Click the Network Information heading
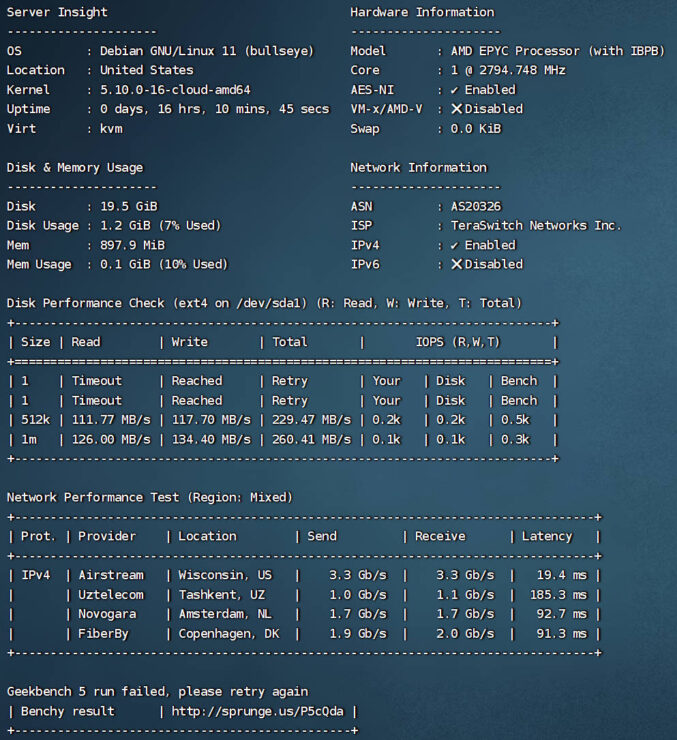The height and width of the screenshot is (740, 677). pos(418,168)
